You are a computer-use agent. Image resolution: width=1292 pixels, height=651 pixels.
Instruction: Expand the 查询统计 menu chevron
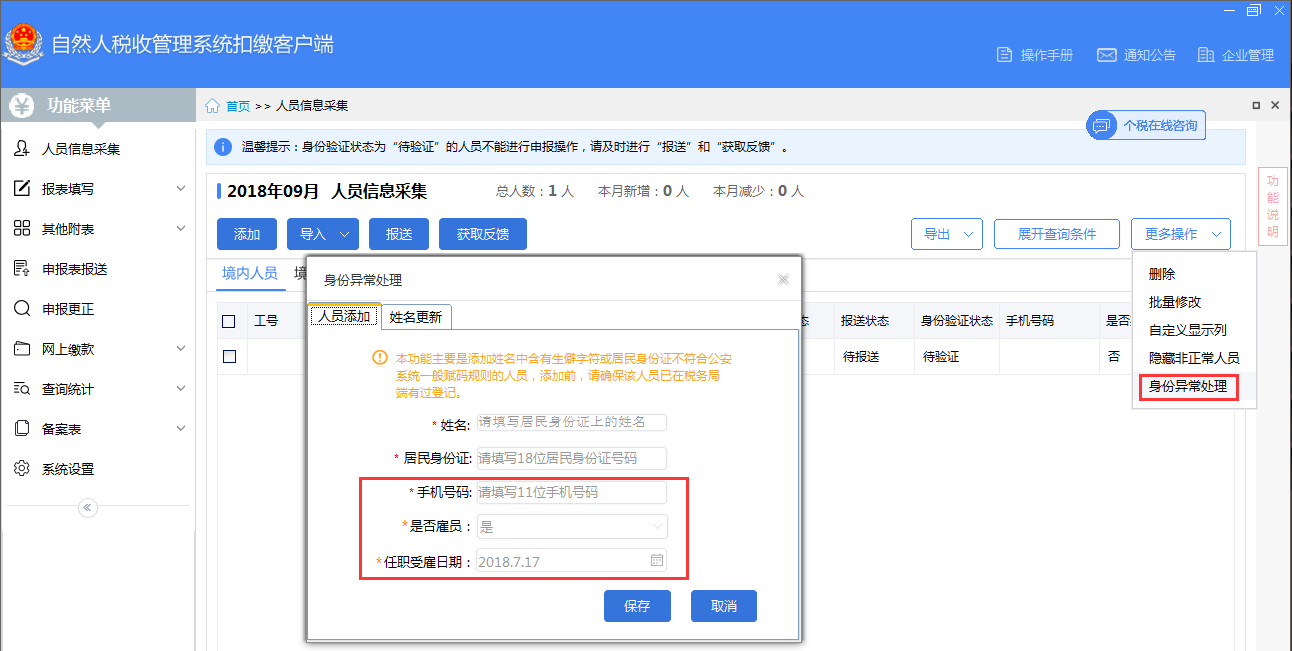[181, 389]
